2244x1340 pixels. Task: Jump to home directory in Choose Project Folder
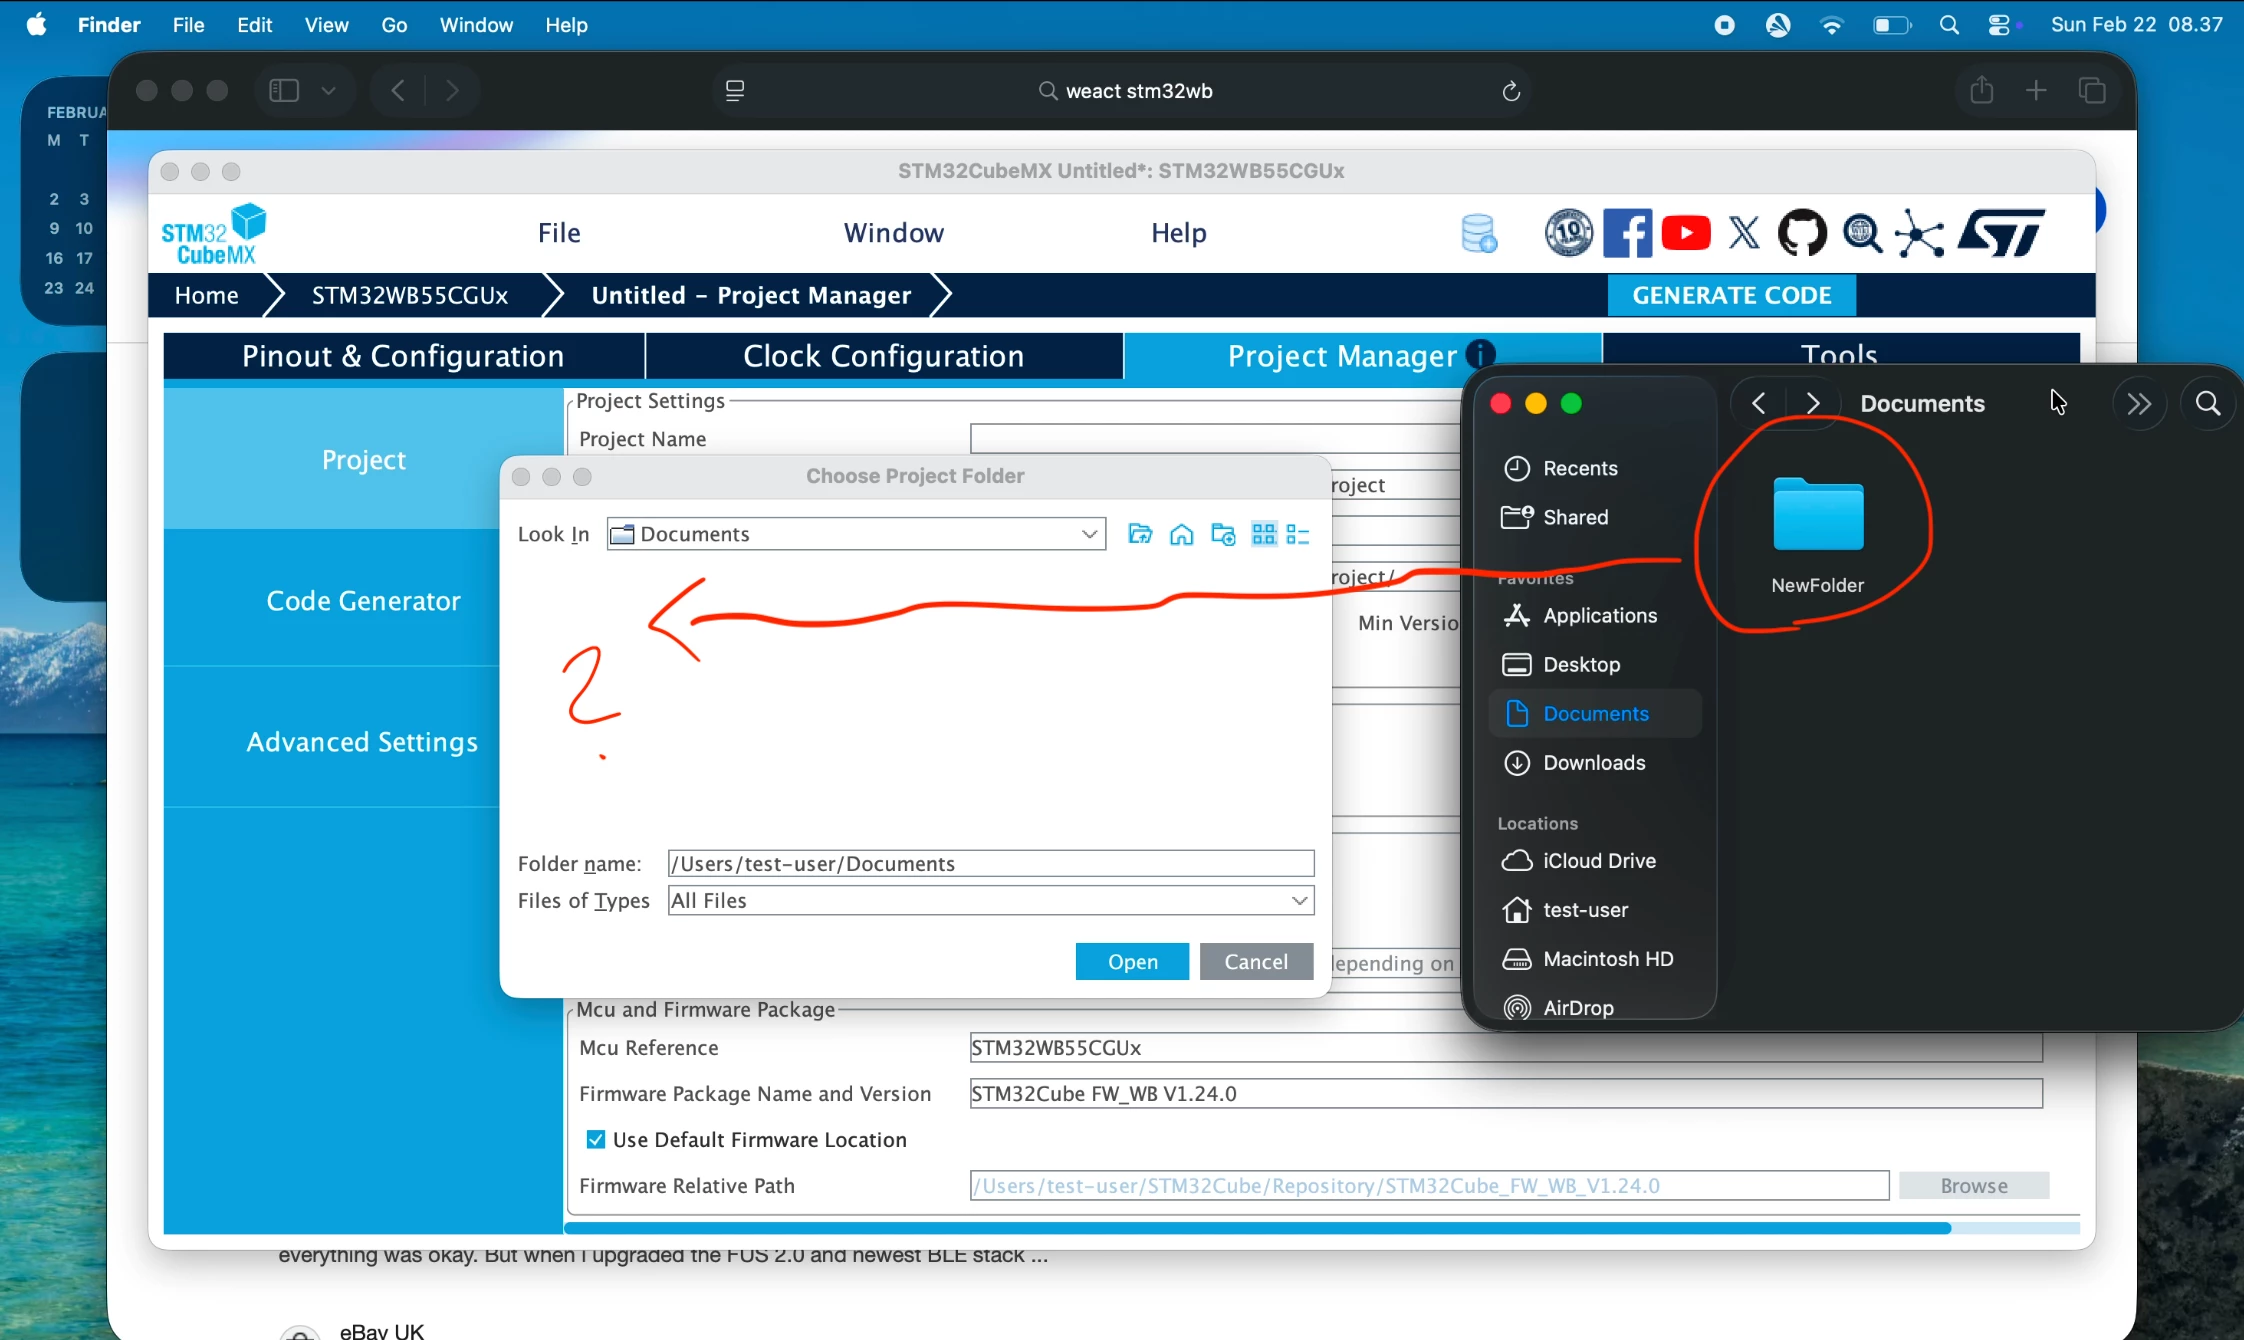[x=1181, y=534]
